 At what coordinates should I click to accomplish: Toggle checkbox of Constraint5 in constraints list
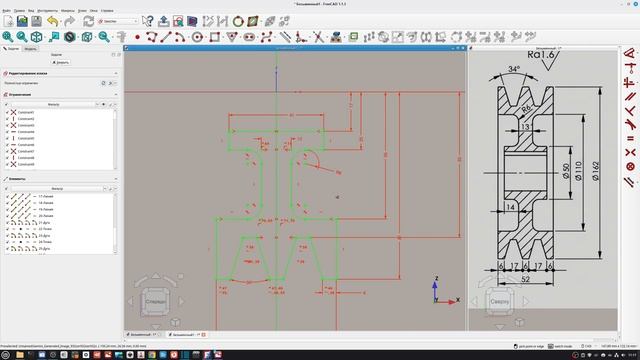click(x=7, y=138)
